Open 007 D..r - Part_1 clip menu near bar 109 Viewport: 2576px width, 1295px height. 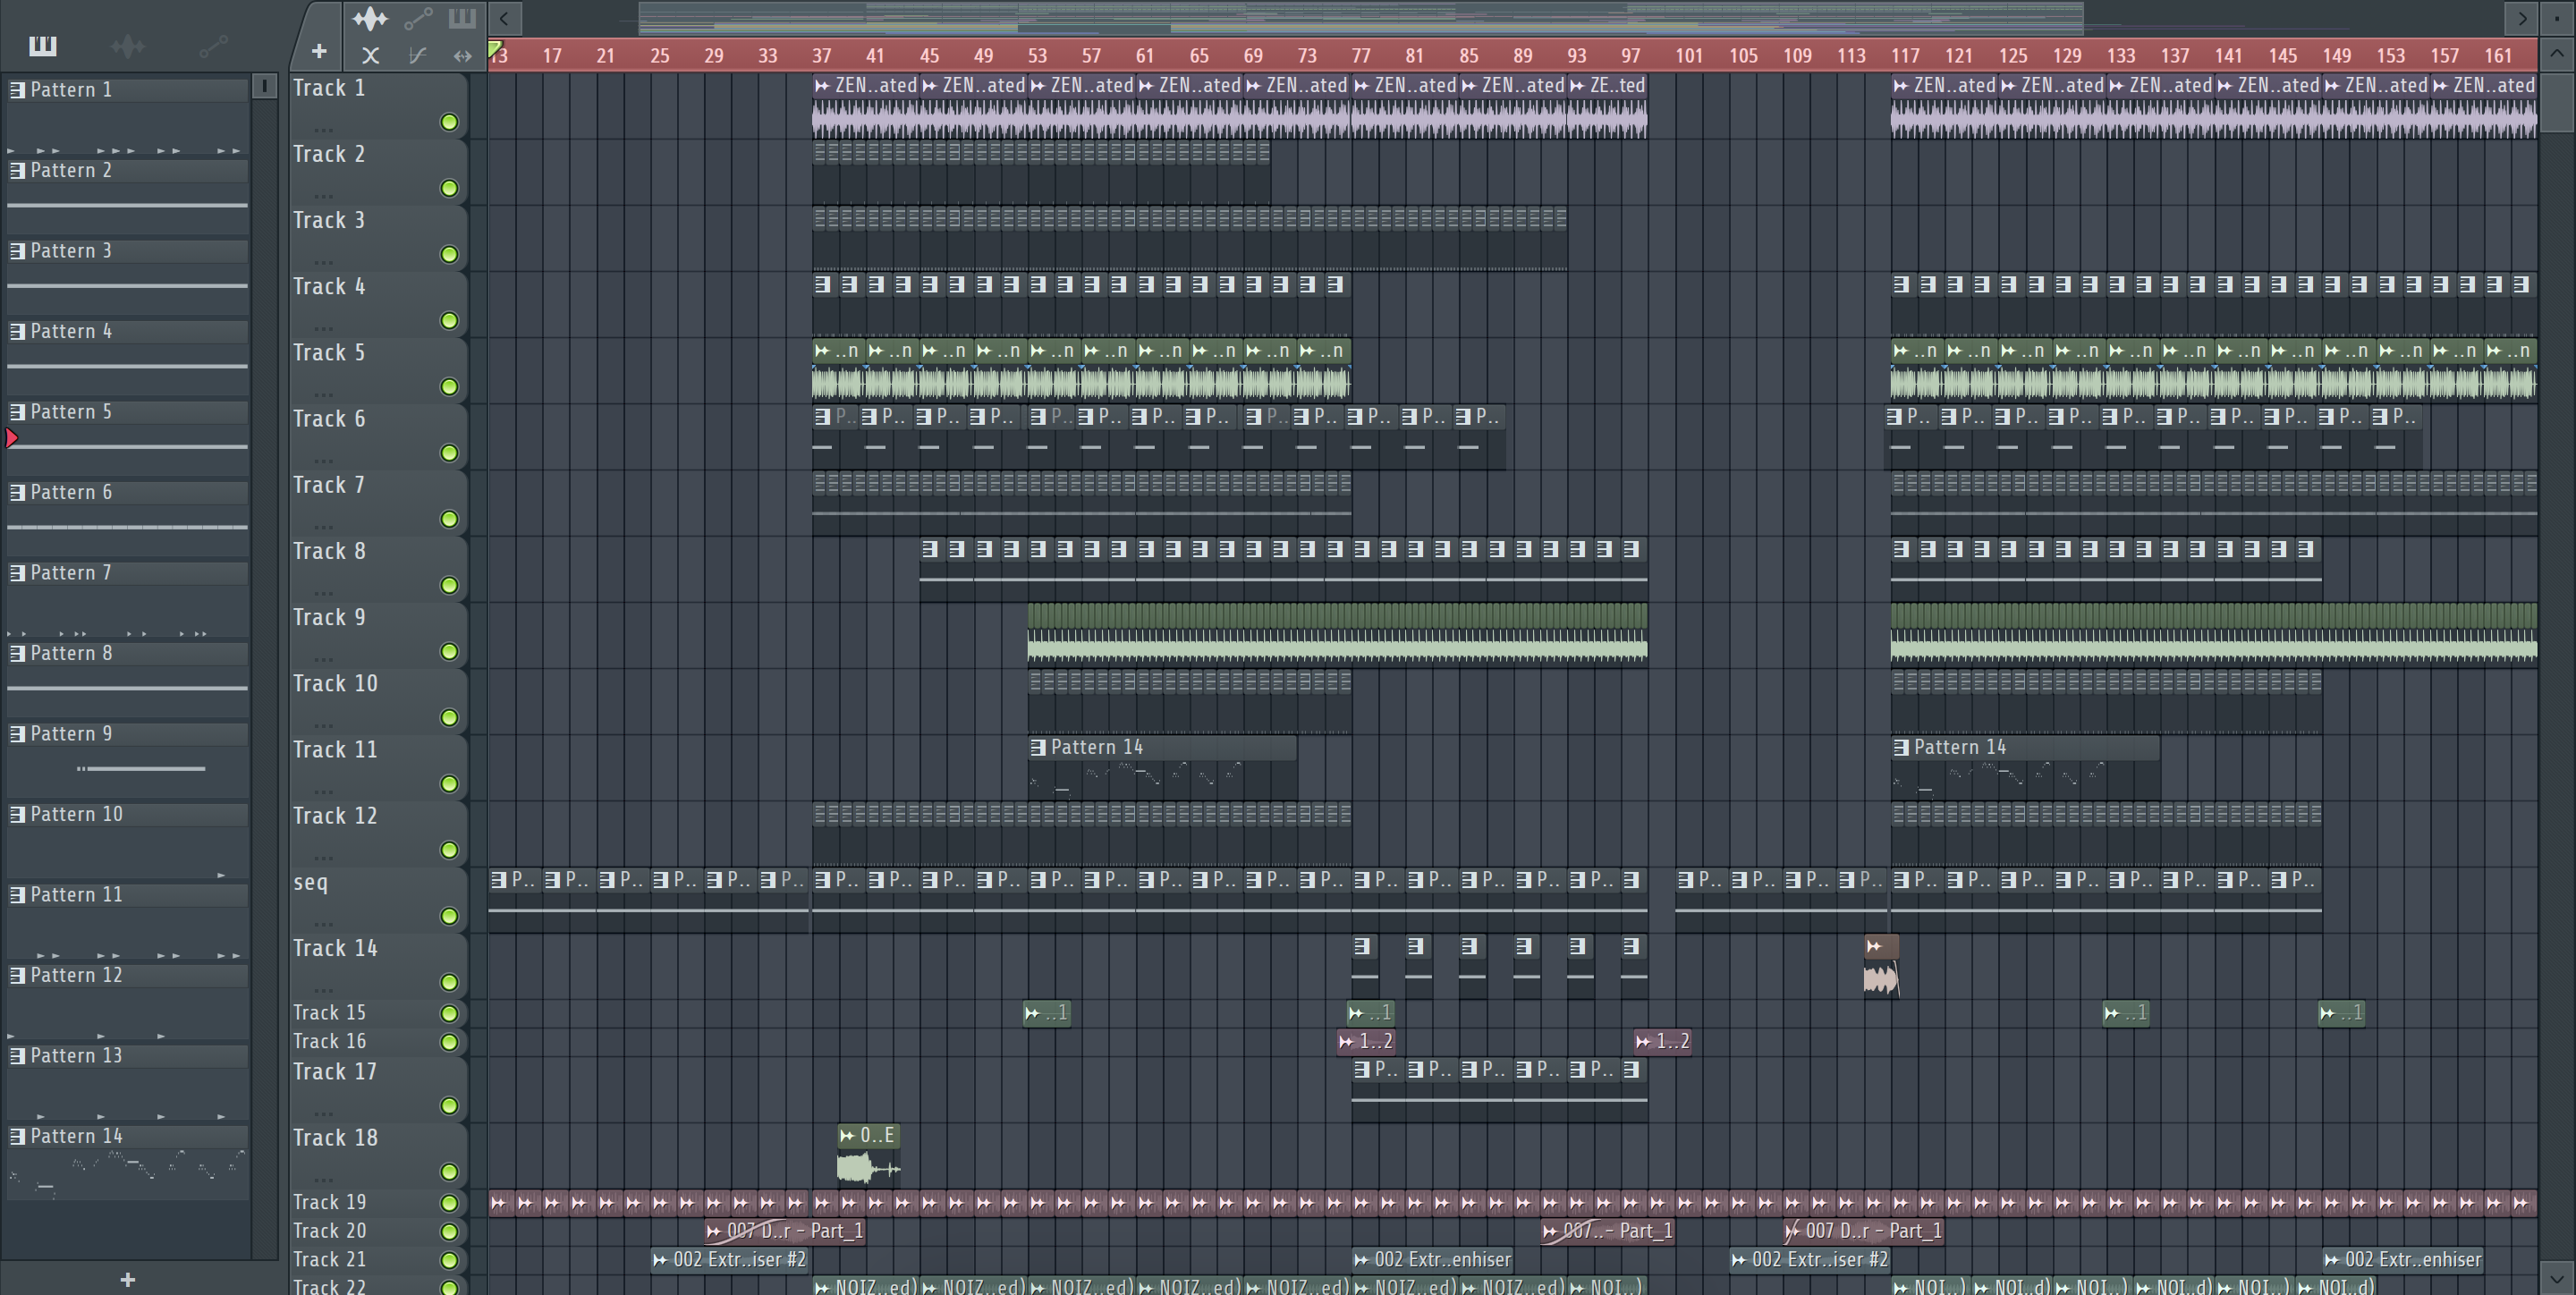(x=1793, y=1231)
